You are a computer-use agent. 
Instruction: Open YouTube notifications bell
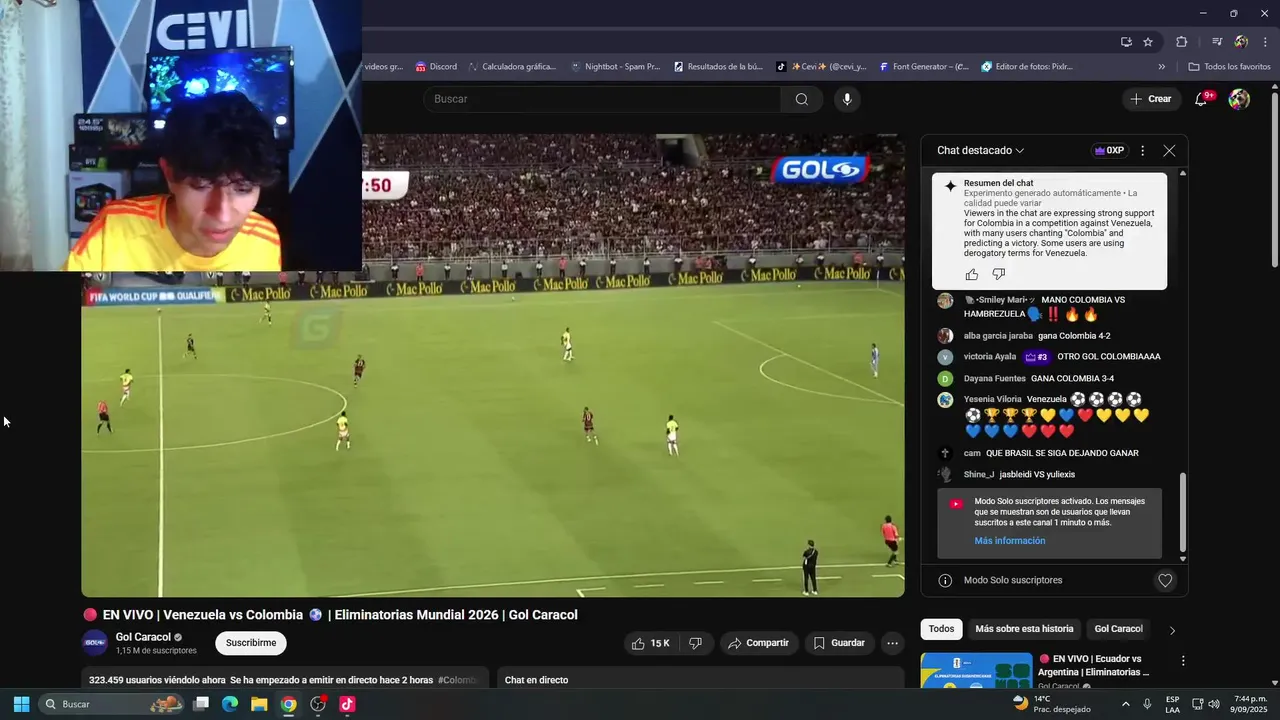click(x=1202, y=99)
